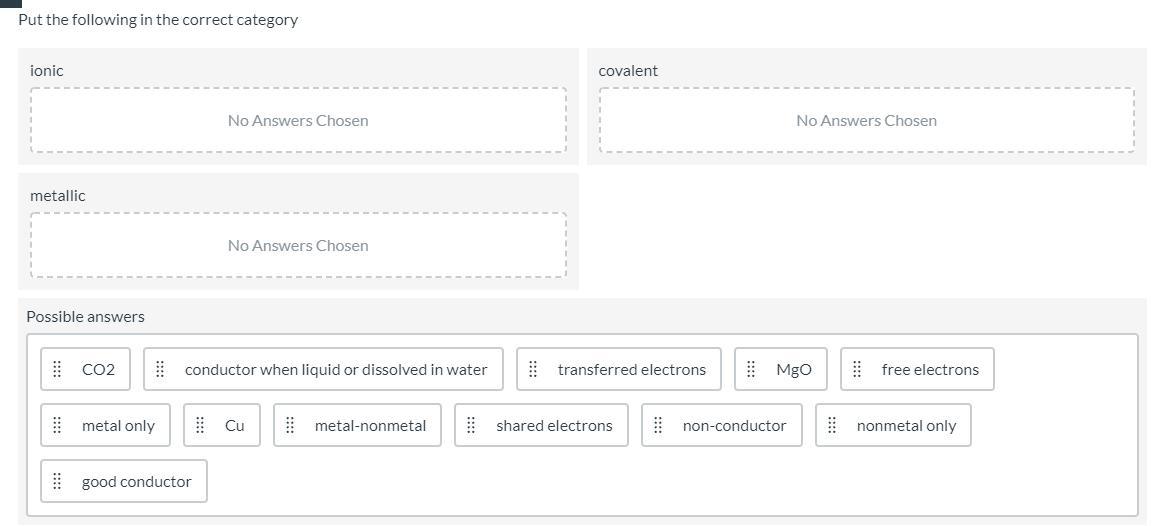Select the nonmetal only answer chip

(x=893, y=425)
